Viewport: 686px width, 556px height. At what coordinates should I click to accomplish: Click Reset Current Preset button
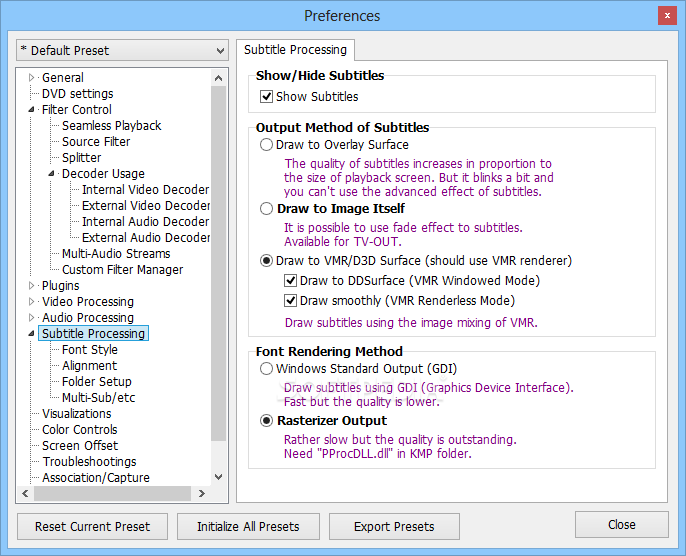tap(92, 526)
